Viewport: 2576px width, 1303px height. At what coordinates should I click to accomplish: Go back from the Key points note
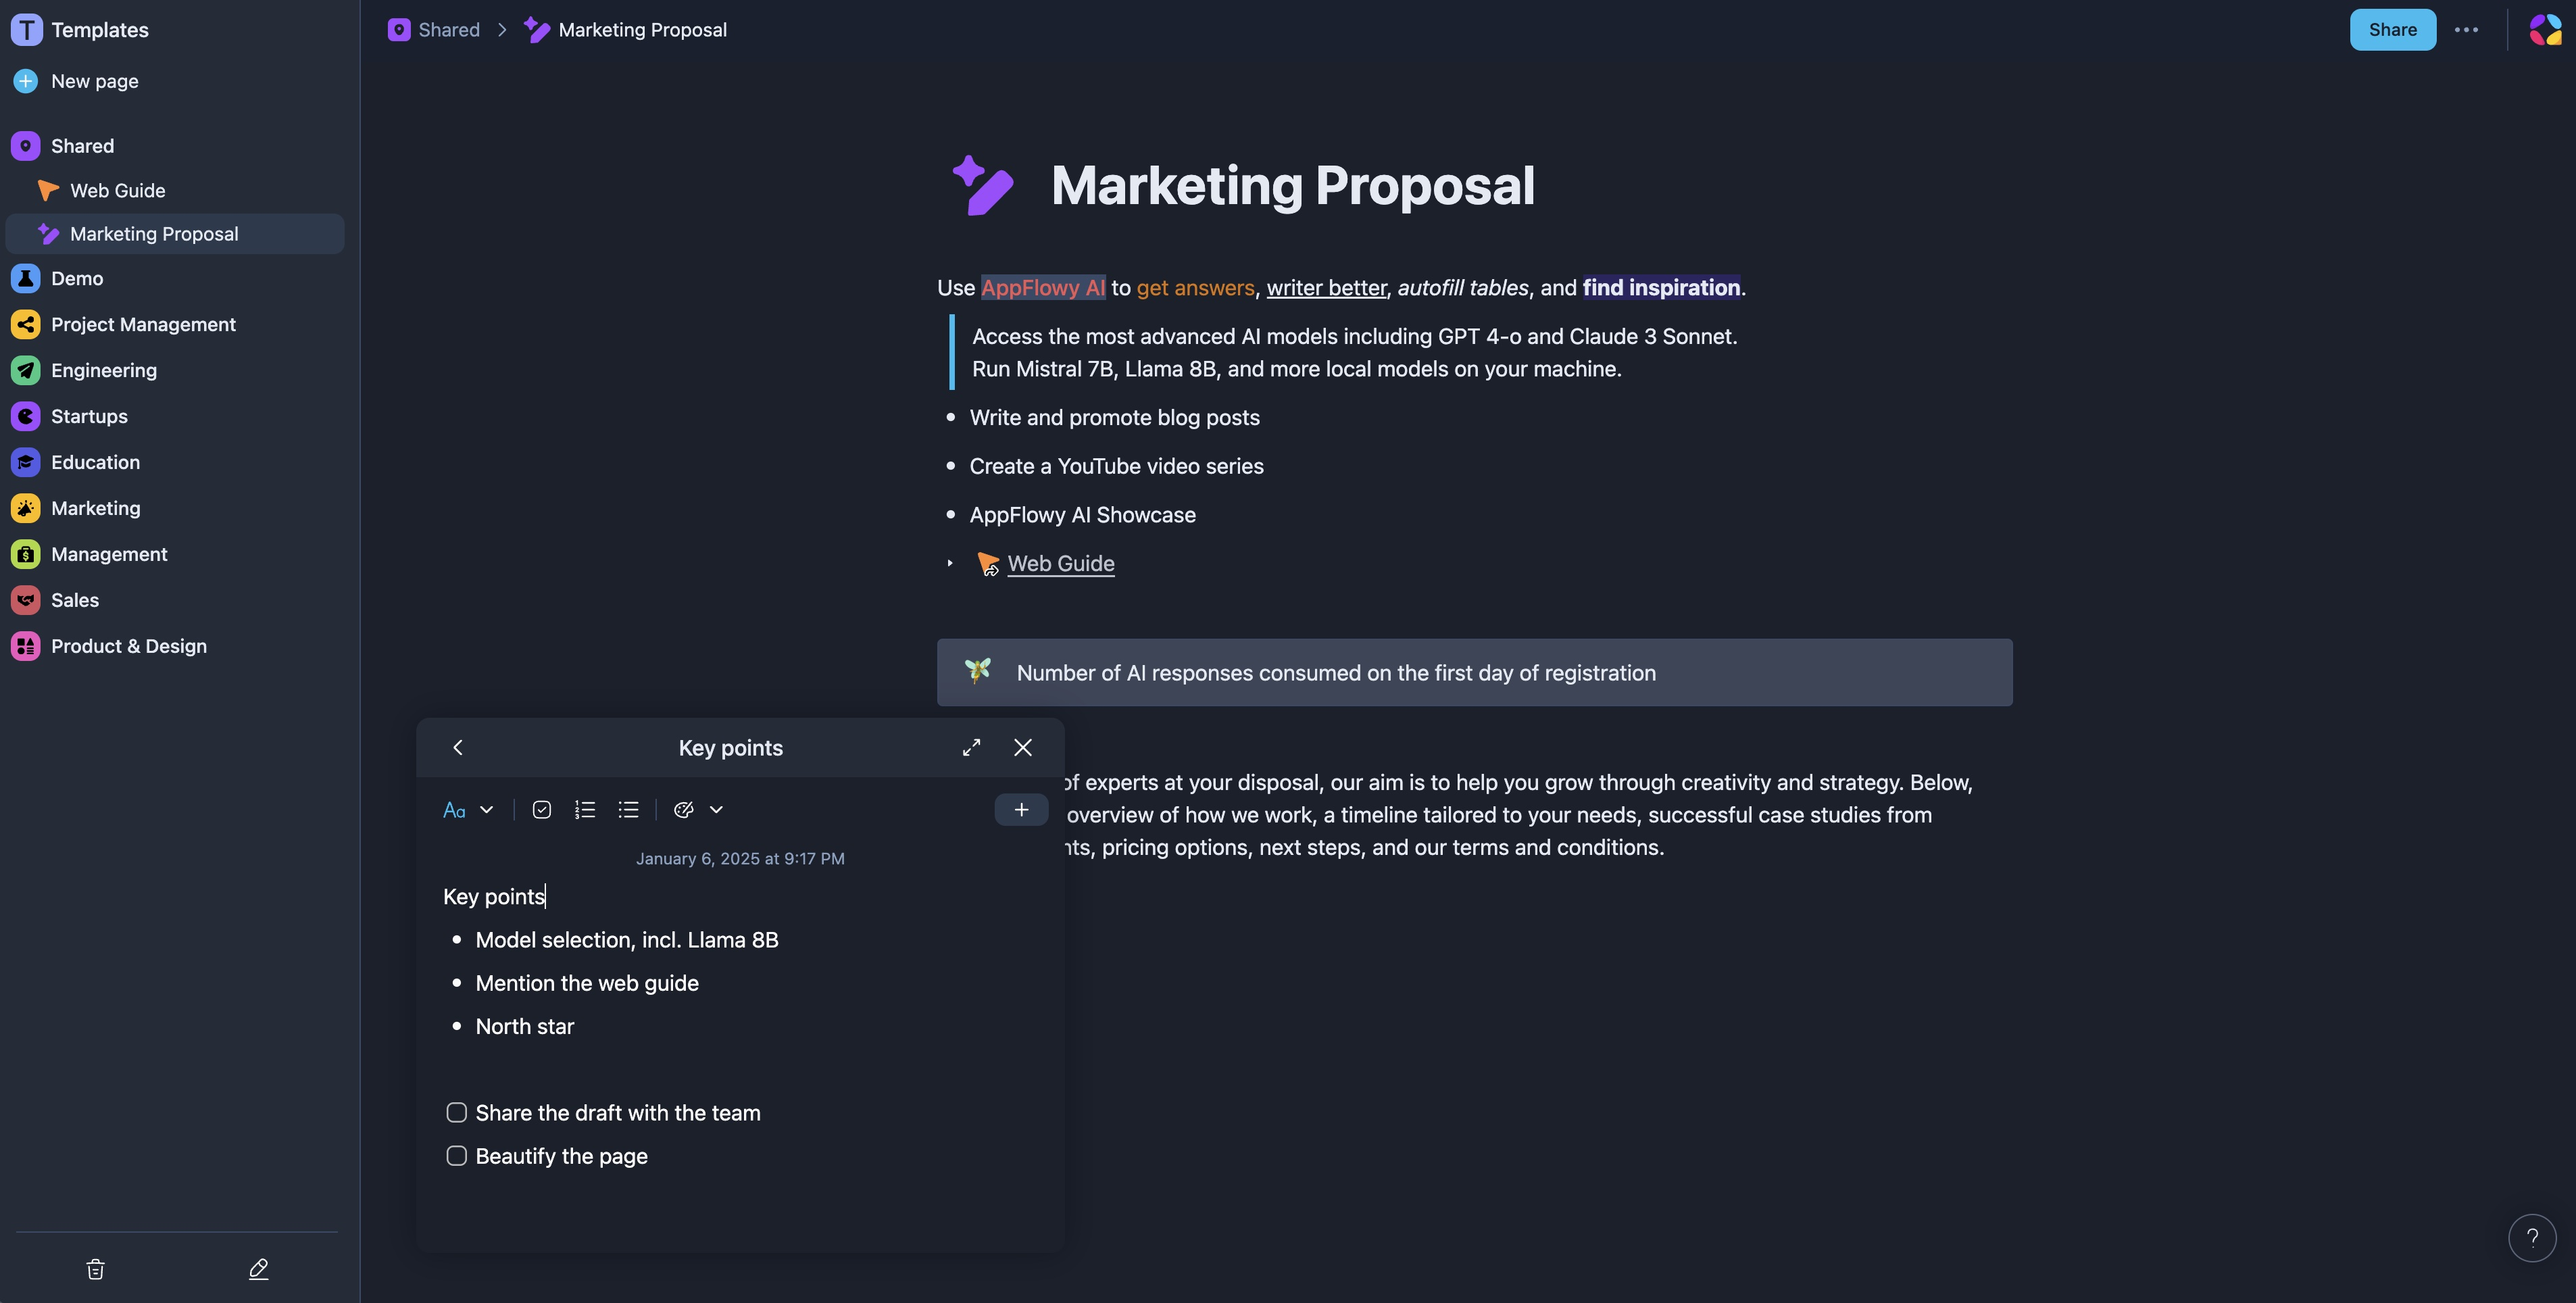pos(458,748)
